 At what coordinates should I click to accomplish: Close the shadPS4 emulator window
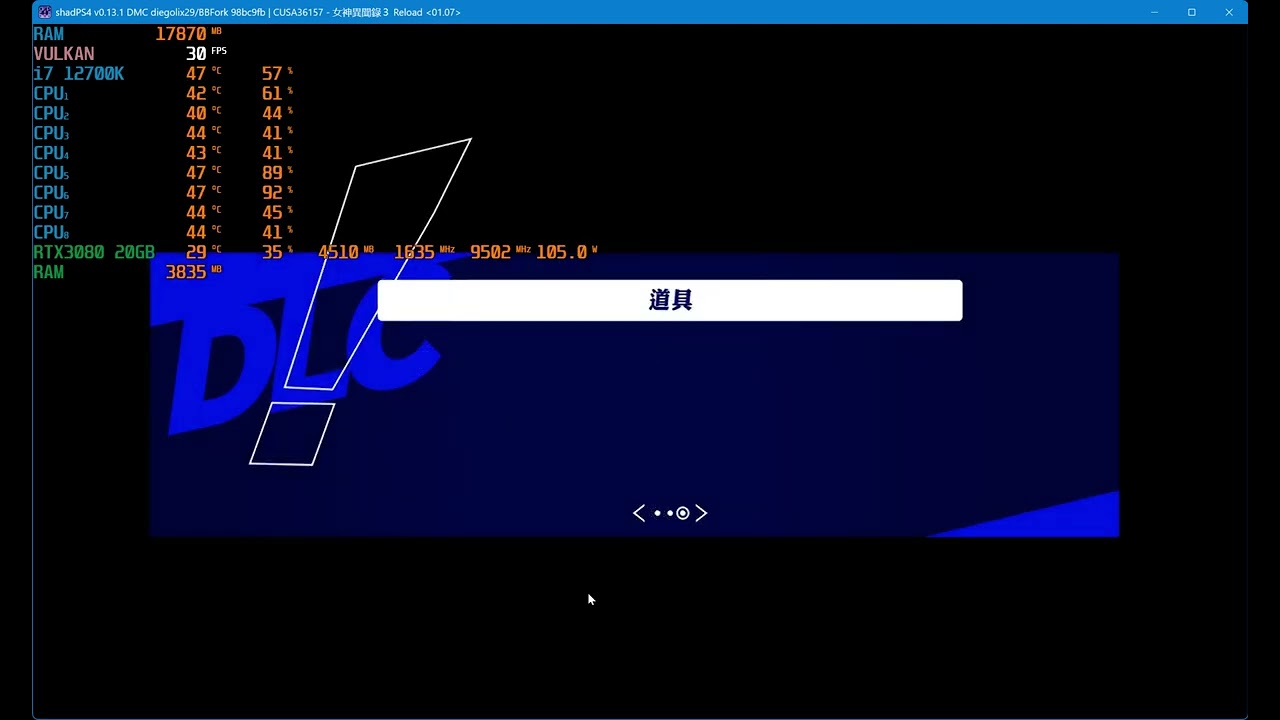(x=1229, y=12)
